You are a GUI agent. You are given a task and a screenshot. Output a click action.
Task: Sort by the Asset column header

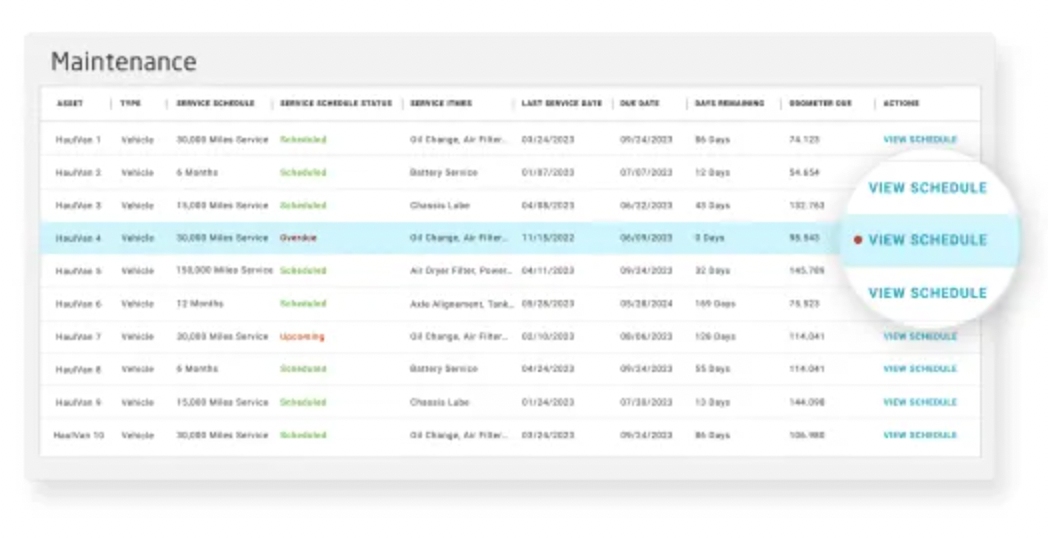point(70,103)
